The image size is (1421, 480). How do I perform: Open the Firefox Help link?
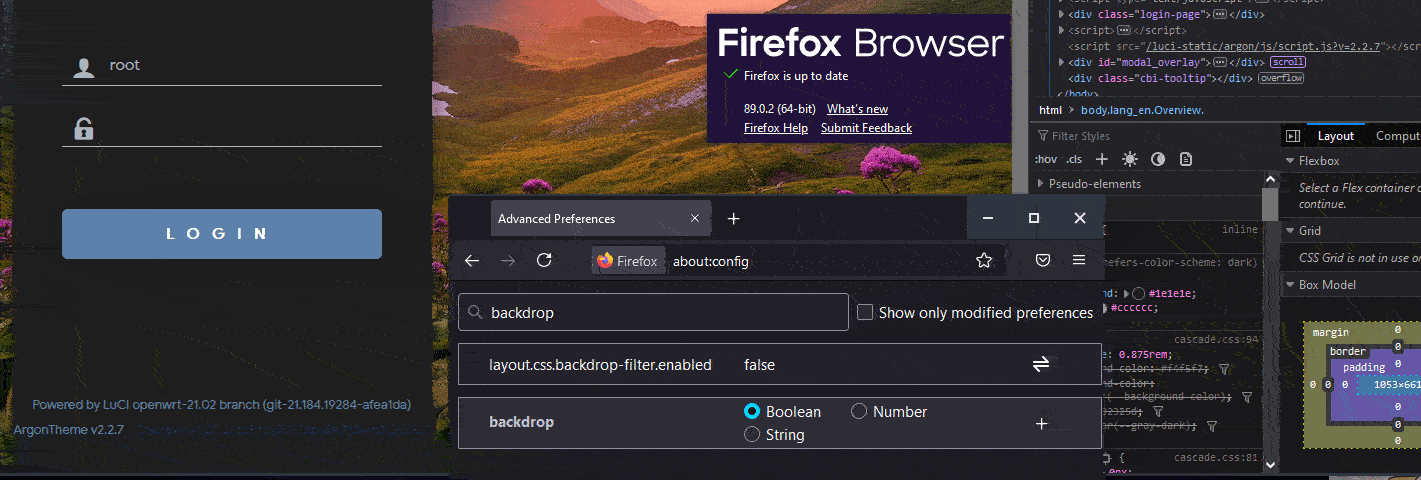pos(776,128)
